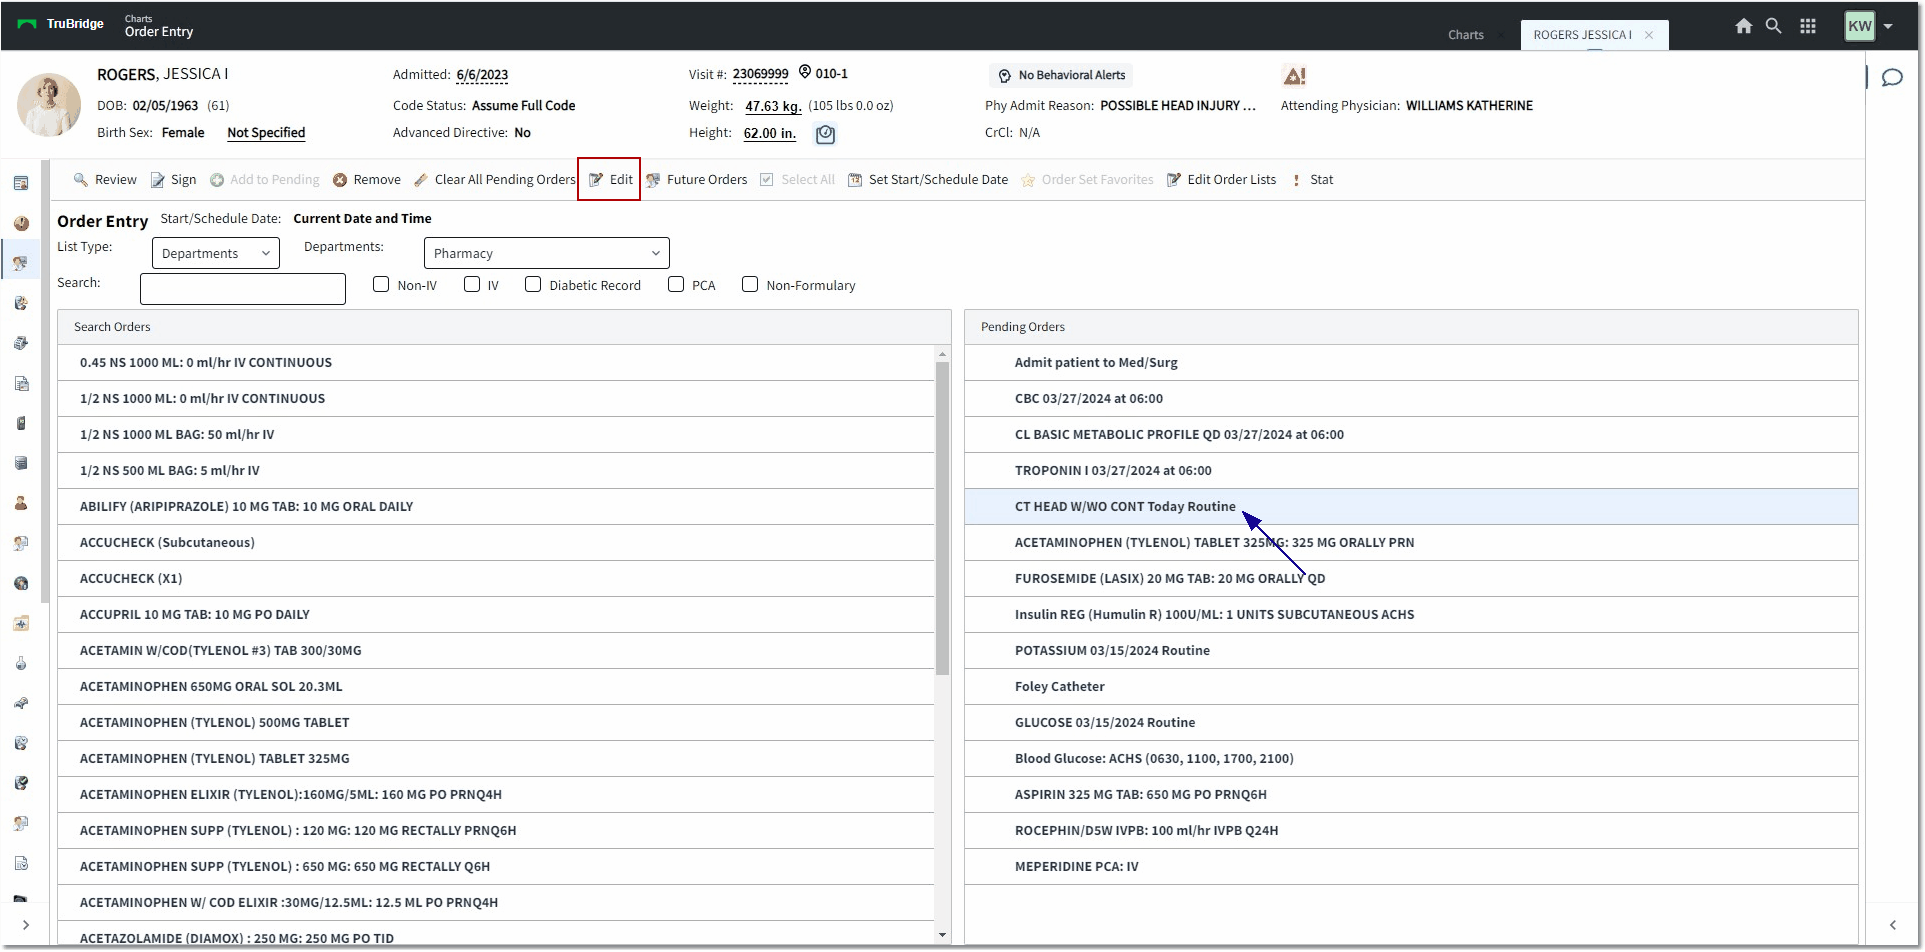Click the Not Specified gender link
Screen dimensions: 1925x952
tap(266, 133)
